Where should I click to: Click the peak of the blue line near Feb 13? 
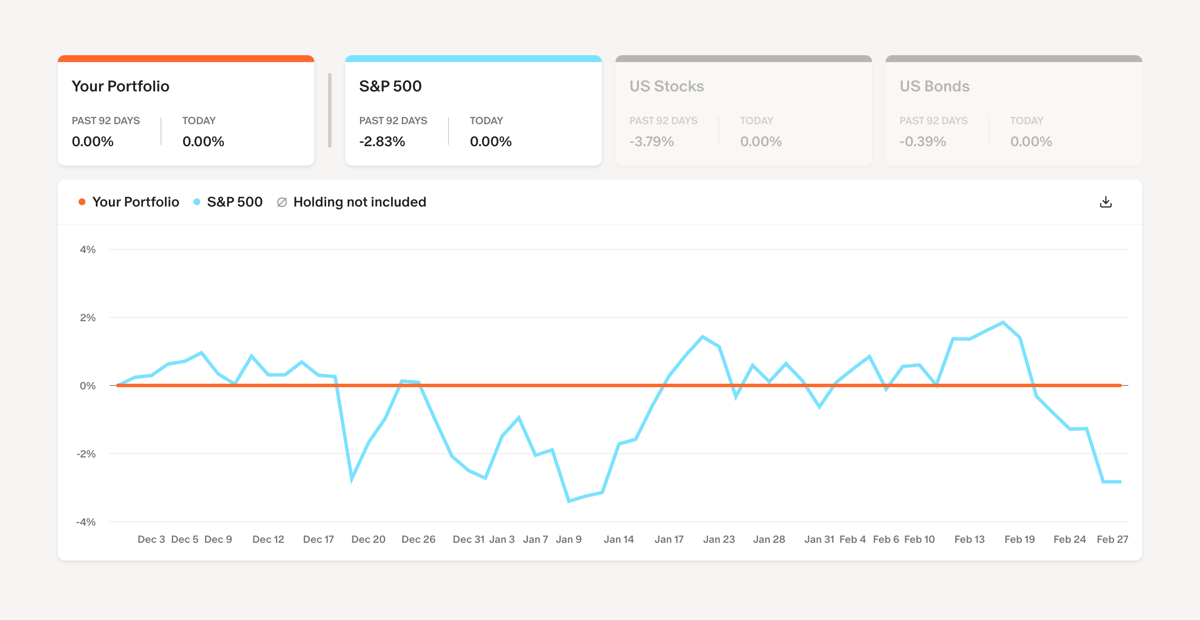tap(1003, 322)
